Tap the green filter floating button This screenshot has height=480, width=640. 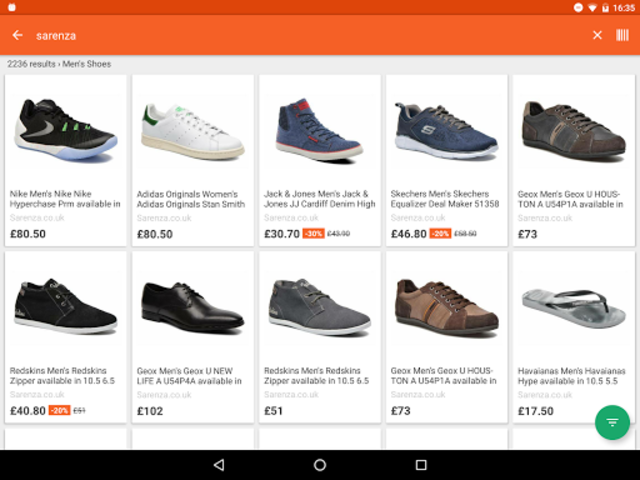(612, 422)
